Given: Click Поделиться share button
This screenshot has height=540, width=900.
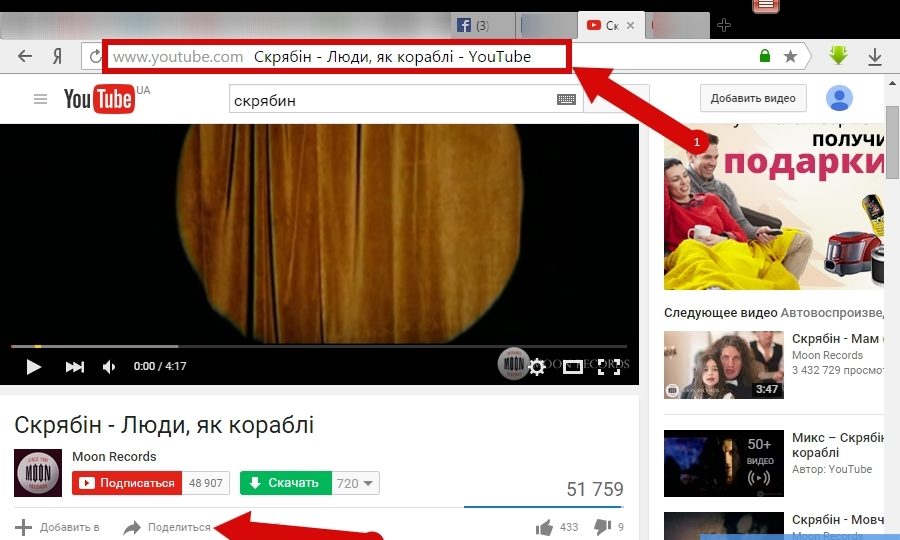Looking at the screenshot, I should tap(167, 527).
